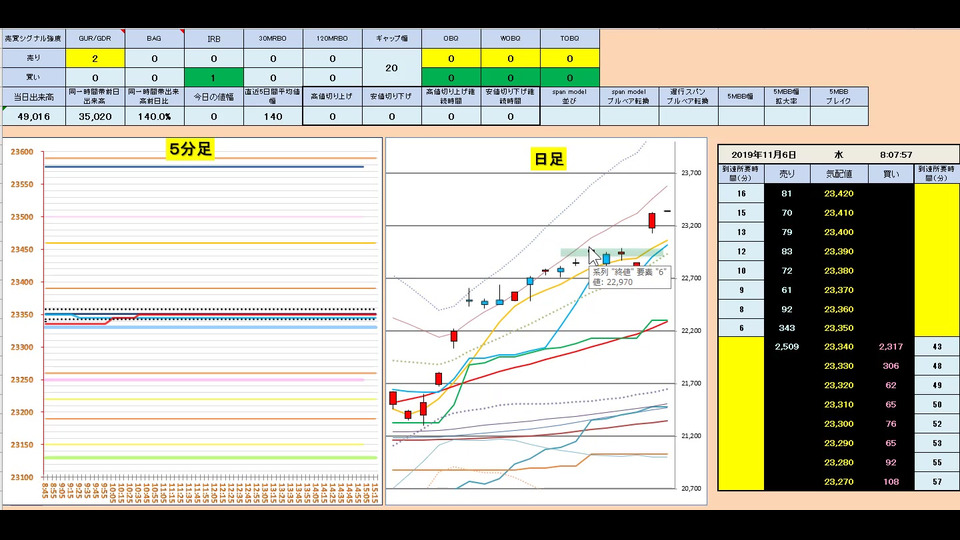Click the 23600 axis label on 5-minute chart
Viewport: 960px width, 540px height.
[x=22, y=152]
